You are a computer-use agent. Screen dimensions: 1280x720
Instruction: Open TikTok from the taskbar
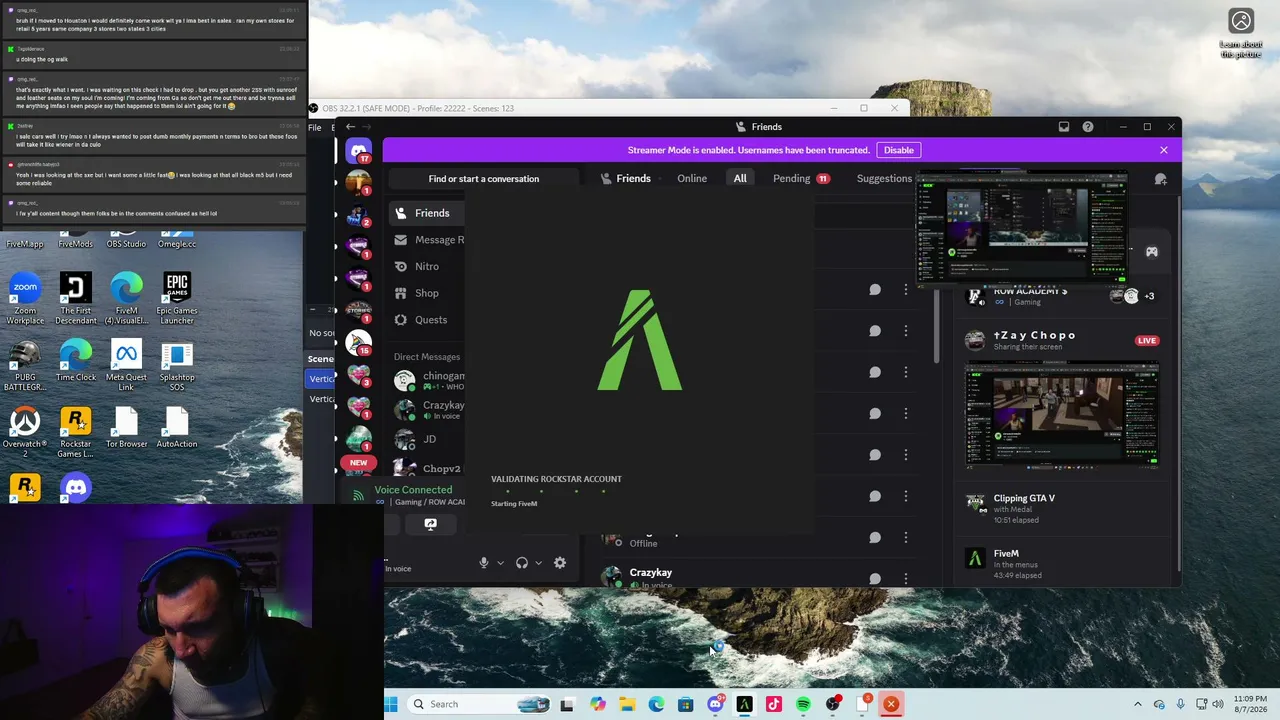(773, 704)
